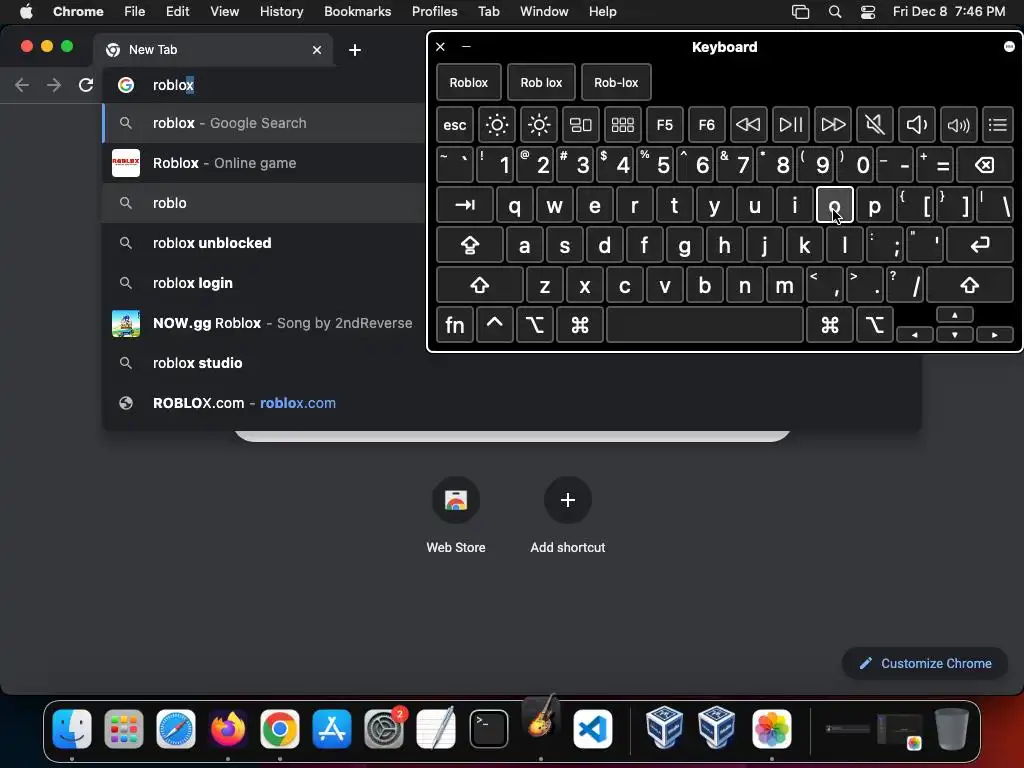Click the Customize Chrome button
Screen dimensions: 1024x768
(x=925, y=664)
